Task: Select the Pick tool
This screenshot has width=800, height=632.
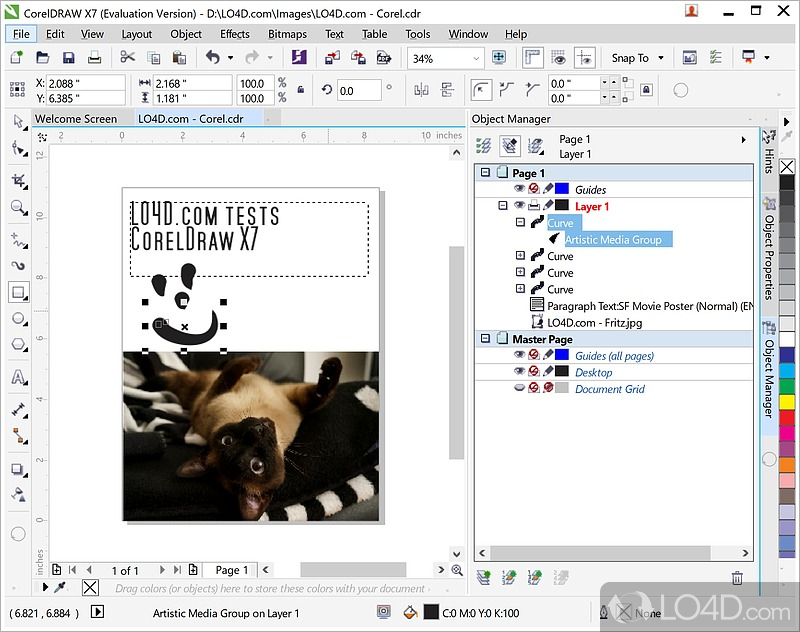Action: pos(18,121)
